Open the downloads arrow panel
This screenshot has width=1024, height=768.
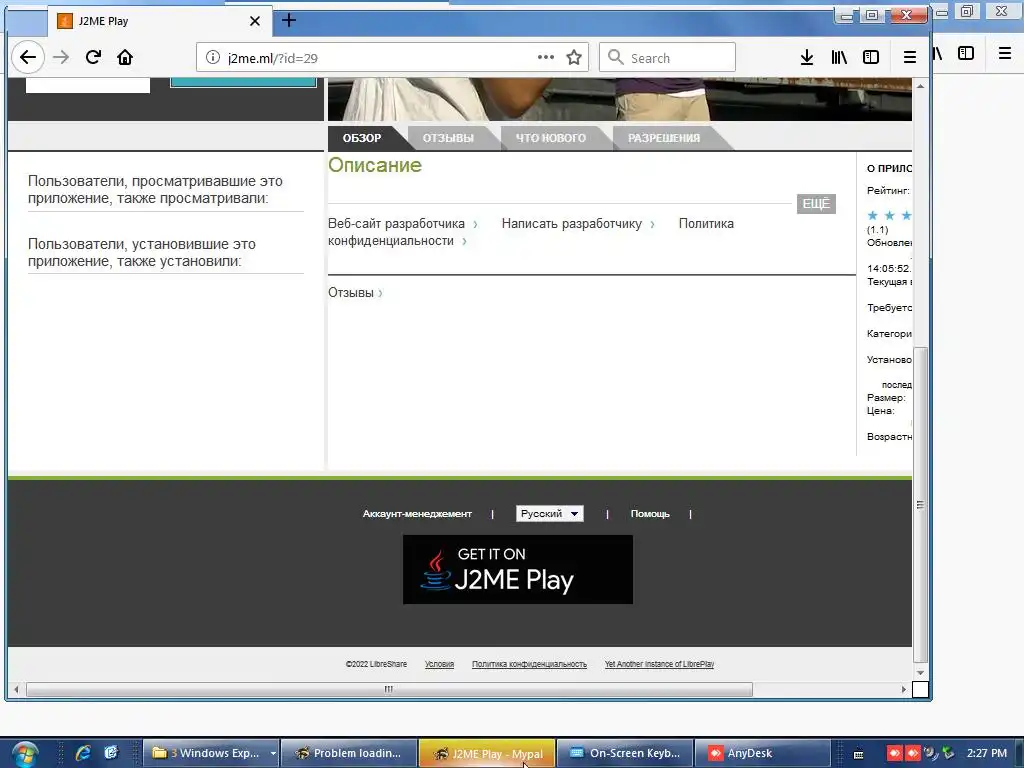click(x=807, y=57)
